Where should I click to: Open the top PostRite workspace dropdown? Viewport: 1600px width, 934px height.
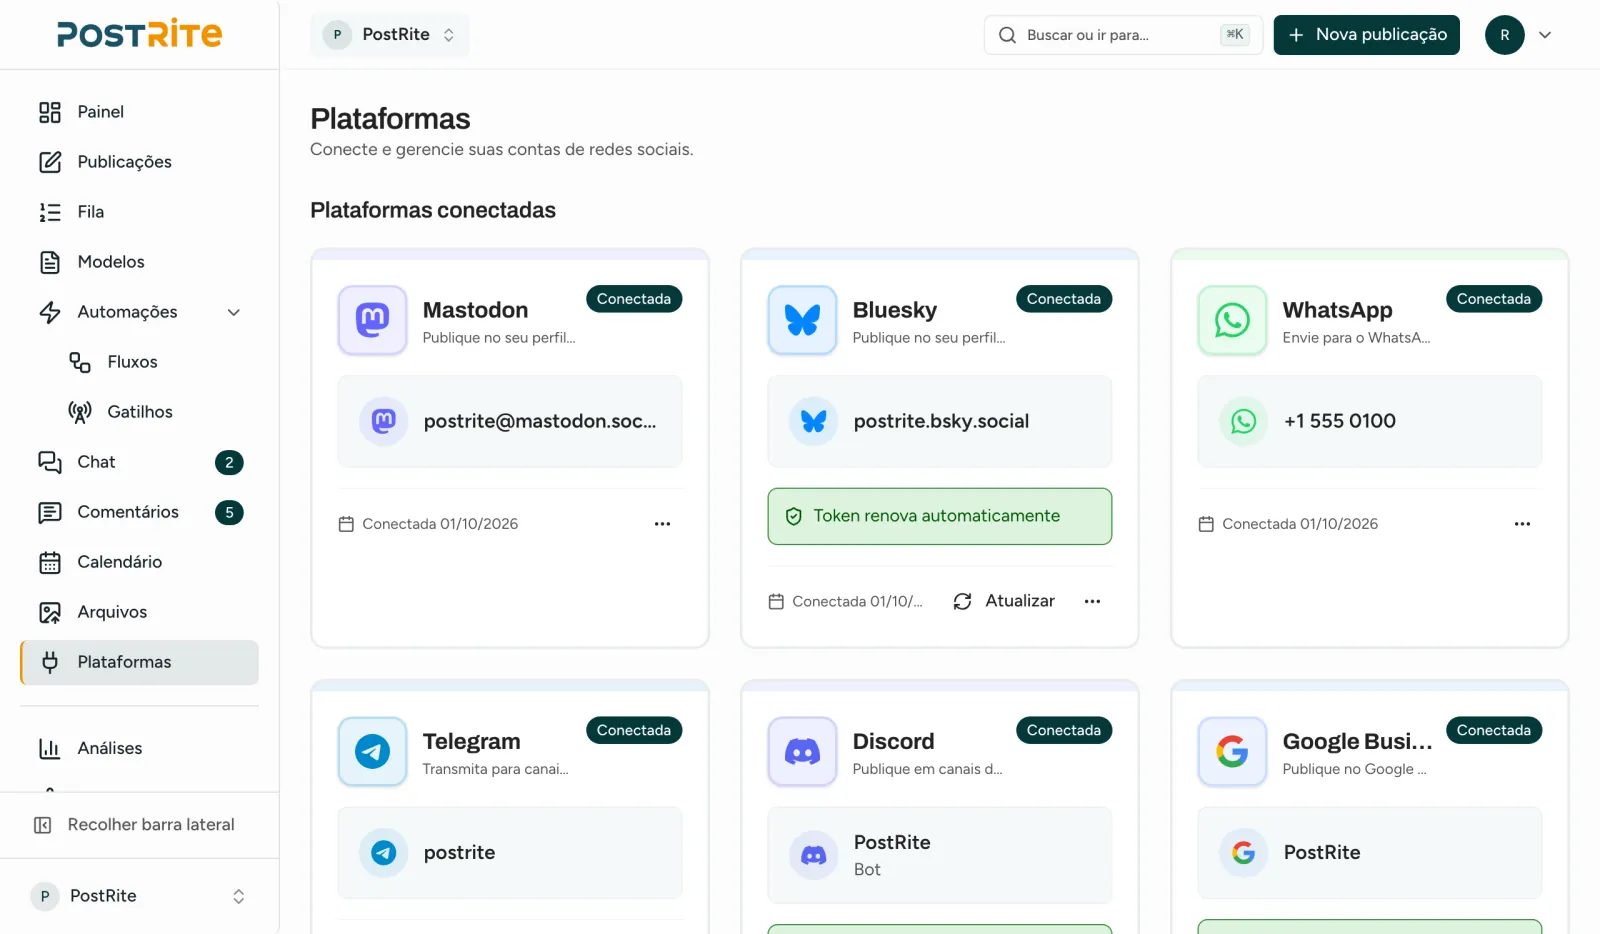[390, 34]
